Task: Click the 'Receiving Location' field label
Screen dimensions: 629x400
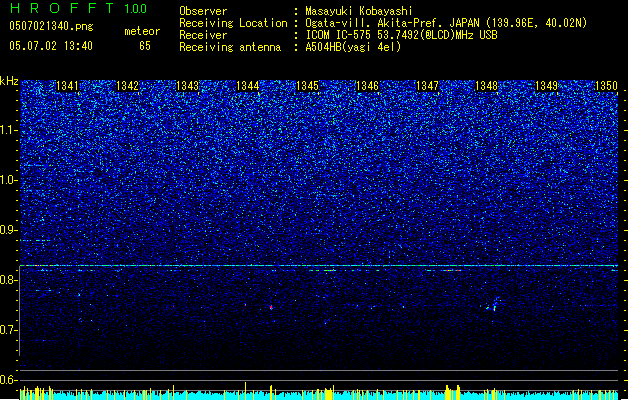Action: coord(233,23)
